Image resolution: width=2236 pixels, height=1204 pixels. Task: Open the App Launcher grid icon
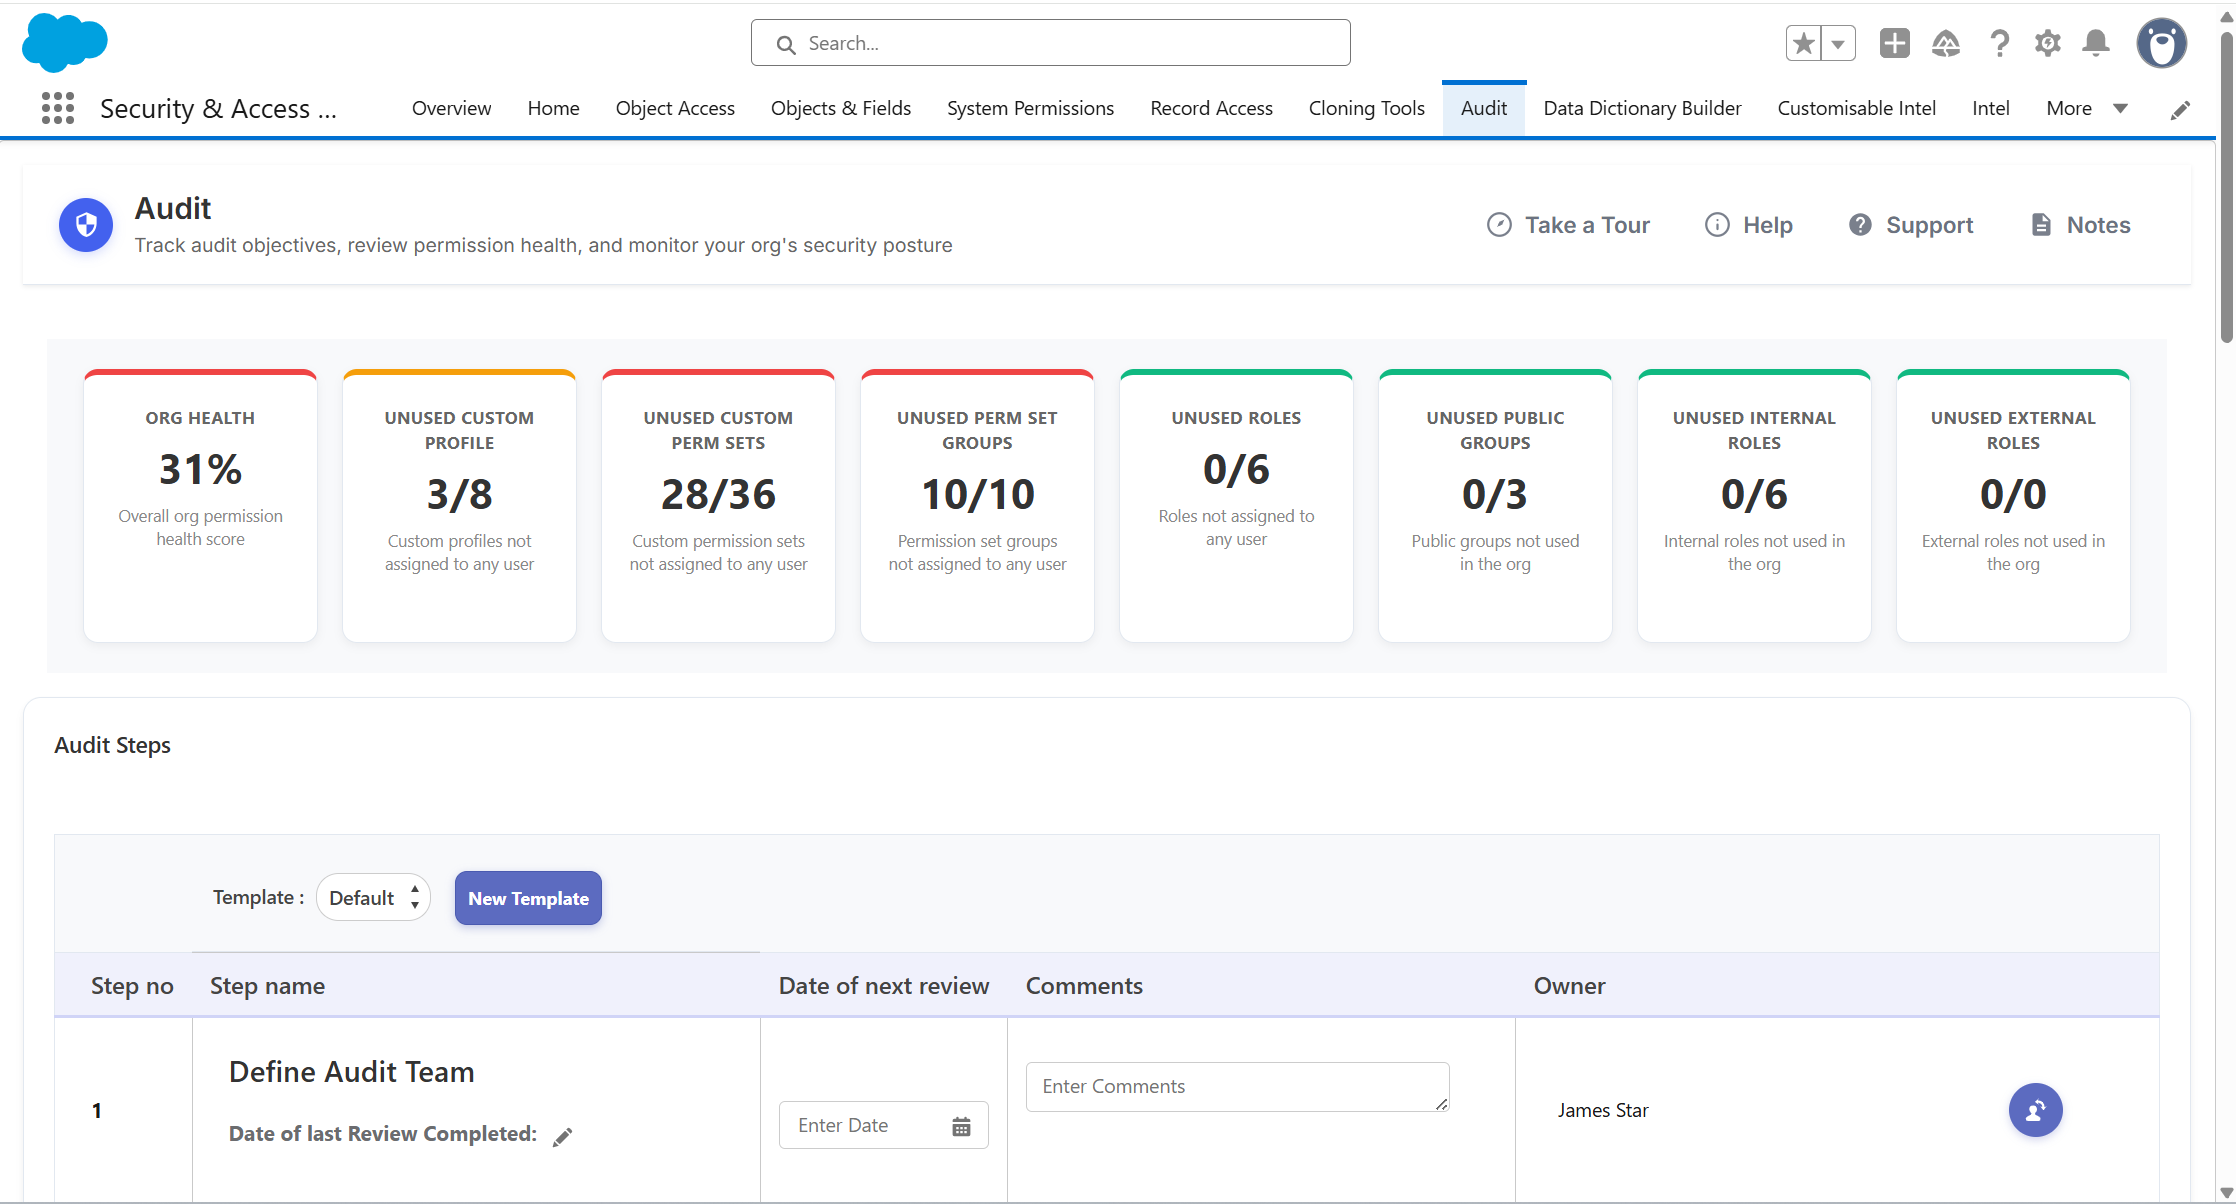pyautogui.click(x=58, y=108)
